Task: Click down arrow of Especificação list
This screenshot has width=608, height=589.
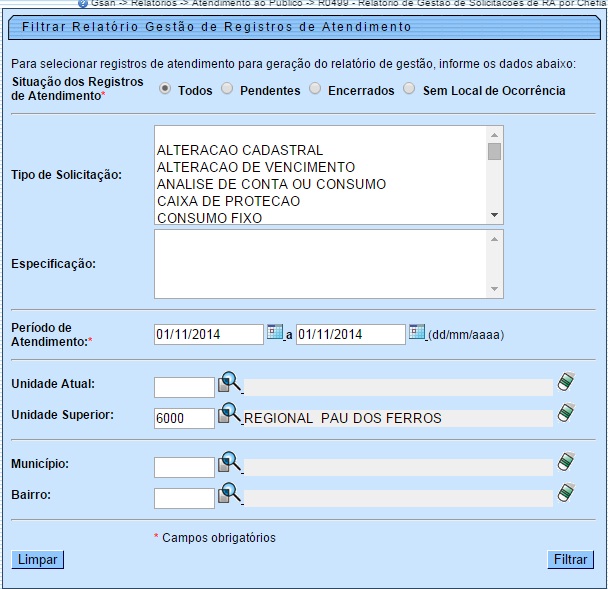Action: (494, 289)
